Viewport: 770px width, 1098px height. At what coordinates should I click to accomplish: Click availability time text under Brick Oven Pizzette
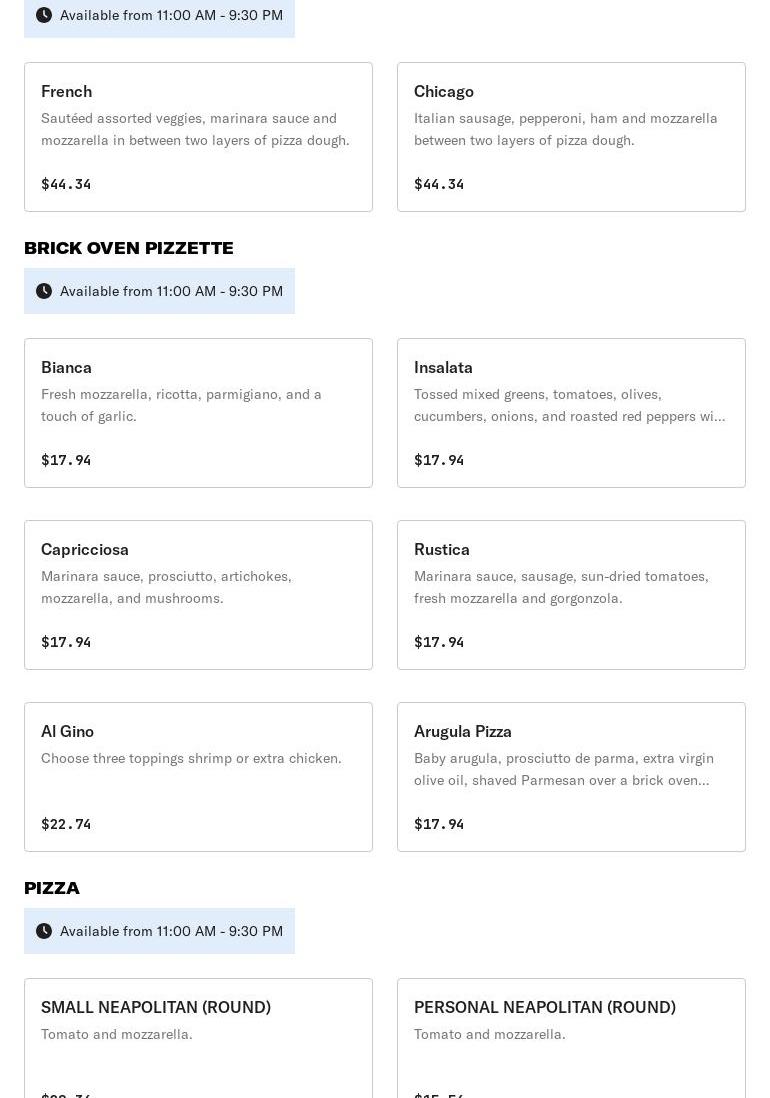pyautogui.click(x=171, y=291)
